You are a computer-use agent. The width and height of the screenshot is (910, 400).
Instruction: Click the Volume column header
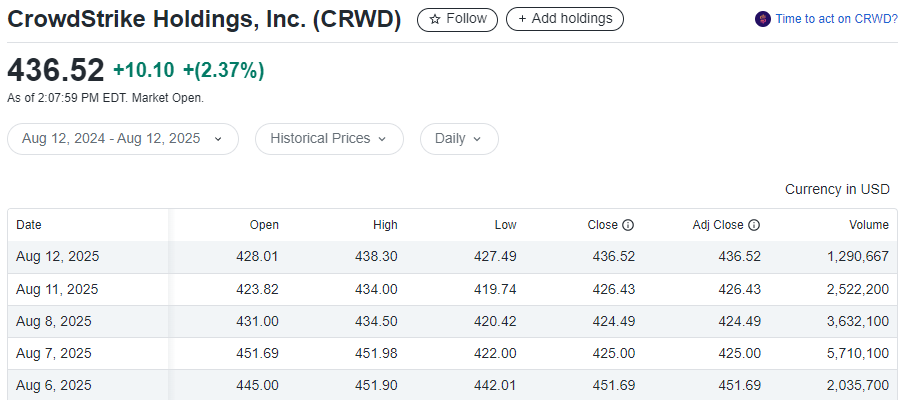pos(869,225)
